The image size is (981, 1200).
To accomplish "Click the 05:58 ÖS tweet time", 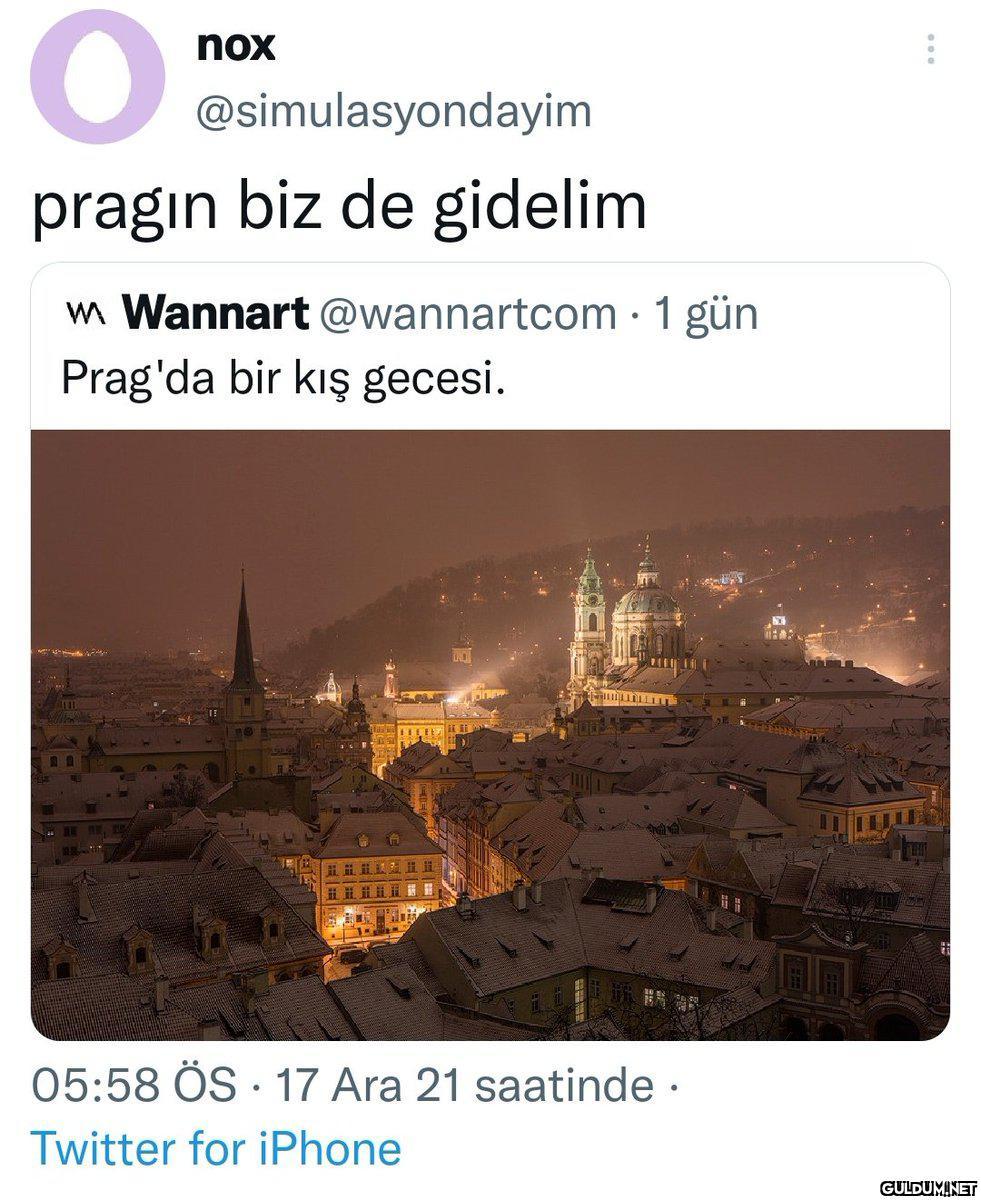I will pos(134,1085).
